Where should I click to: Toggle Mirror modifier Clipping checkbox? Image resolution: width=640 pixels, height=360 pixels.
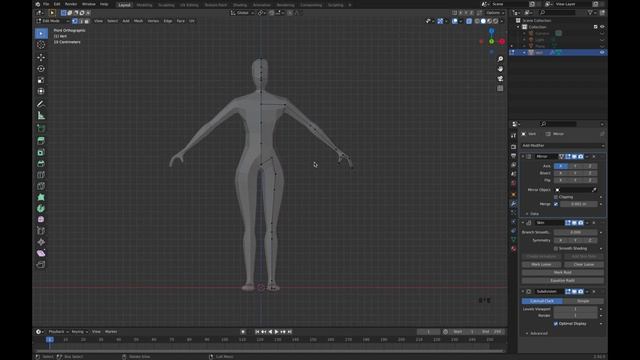pos(556,197)
